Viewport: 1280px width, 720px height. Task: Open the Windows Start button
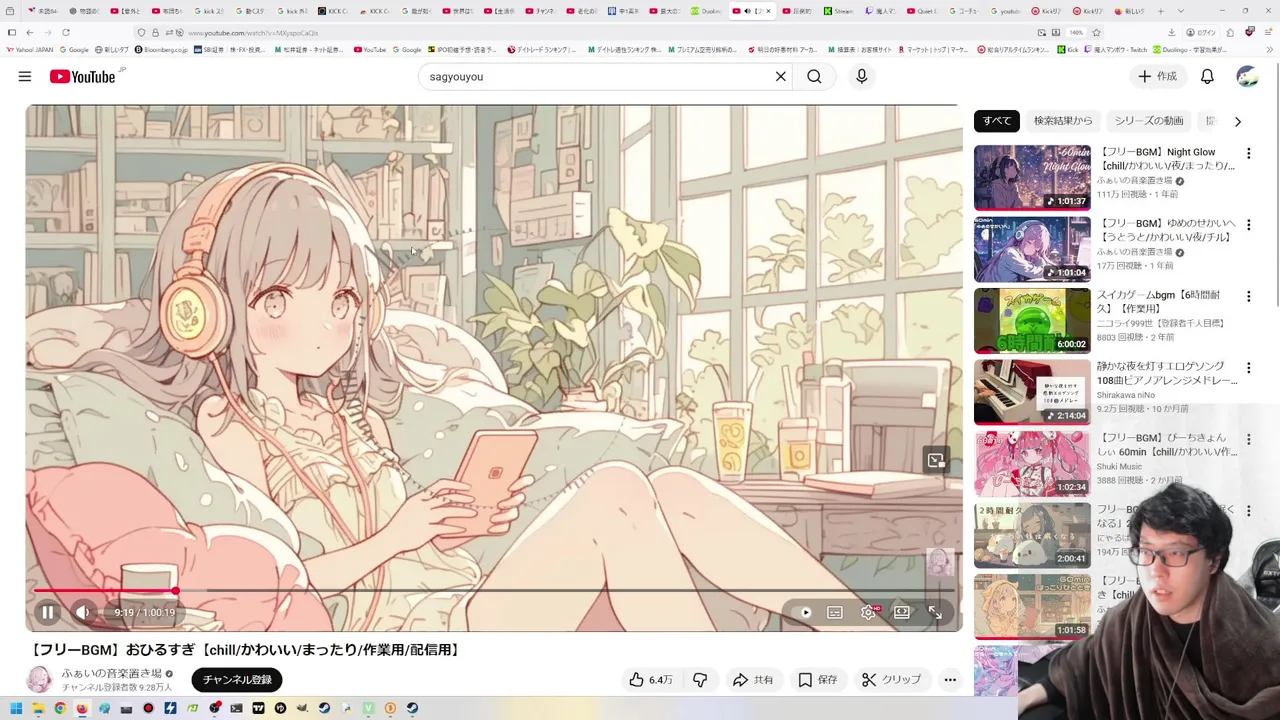[16, 709]
